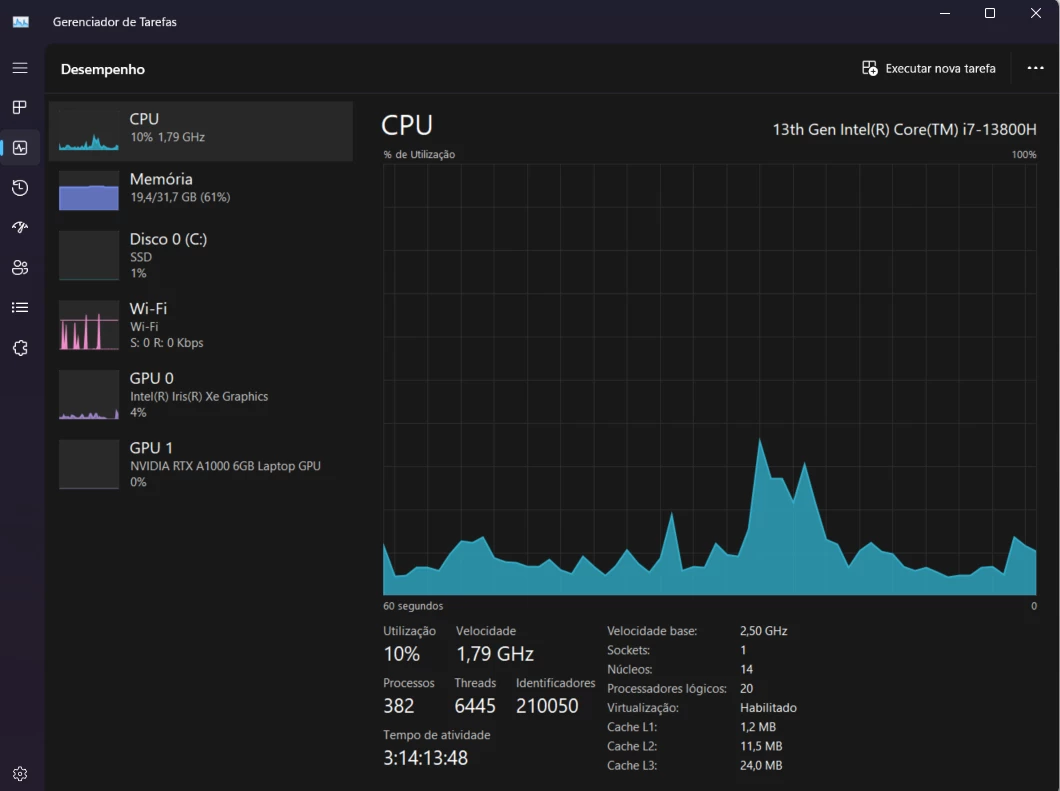
Task: Click the Núcleos value 14
Action: coord(746,669)
